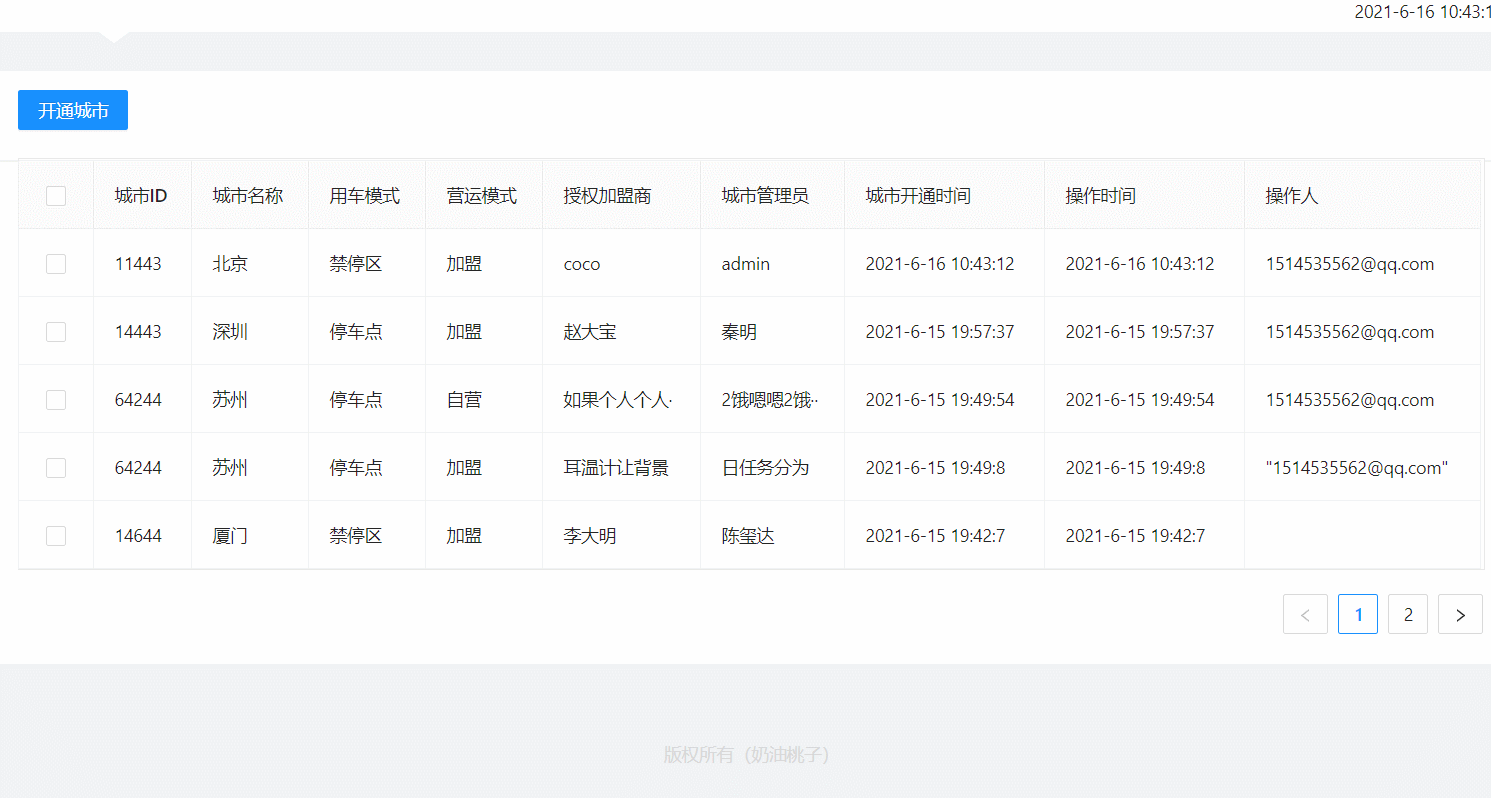Select the first 苏州 row checkbox
1491x798 pixels.
(x=56, y=399)
